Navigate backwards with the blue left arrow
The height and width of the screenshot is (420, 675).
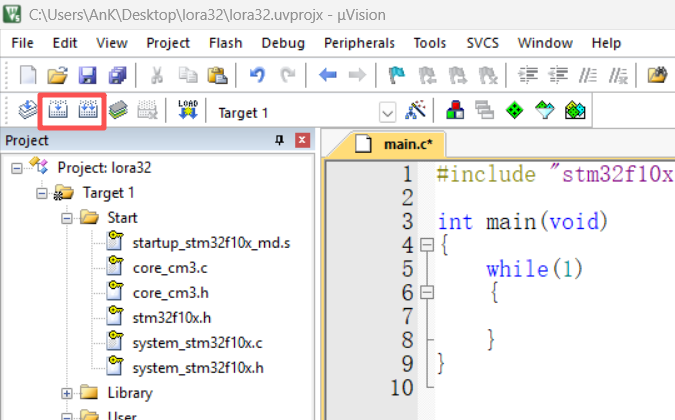tap(328, 75)
